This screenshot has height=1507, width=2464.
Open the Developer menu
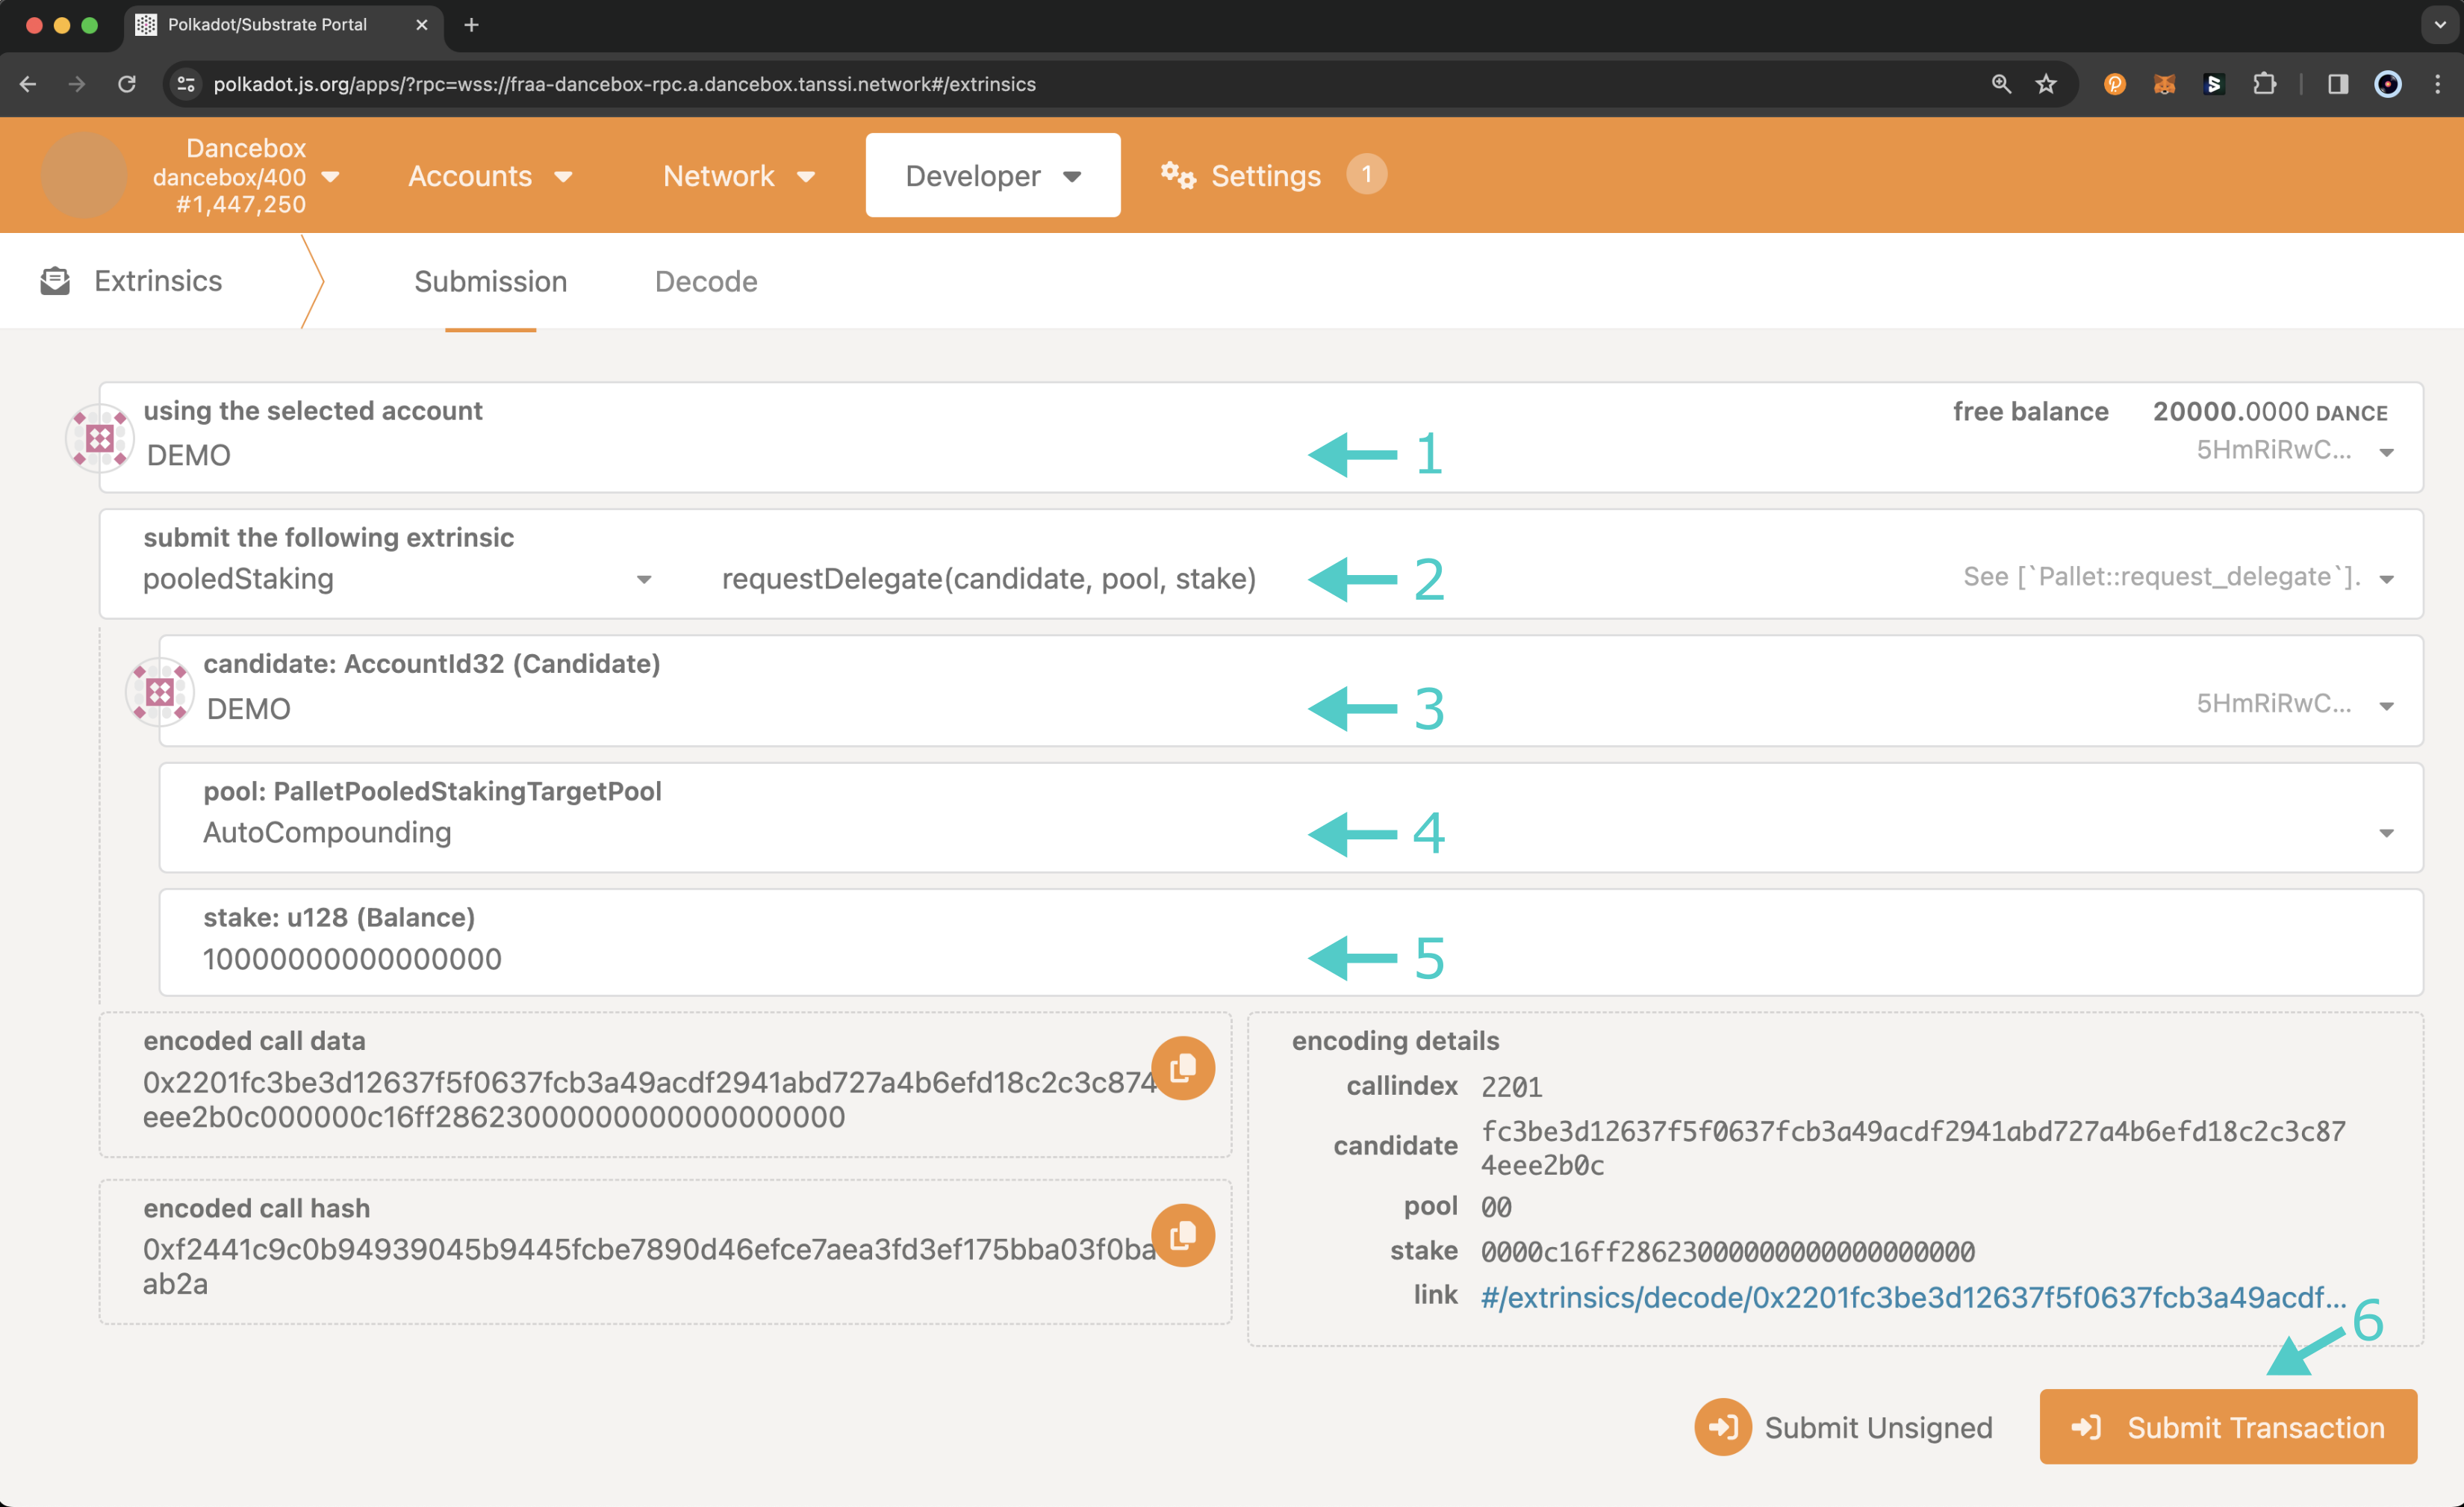click(993, 175)
